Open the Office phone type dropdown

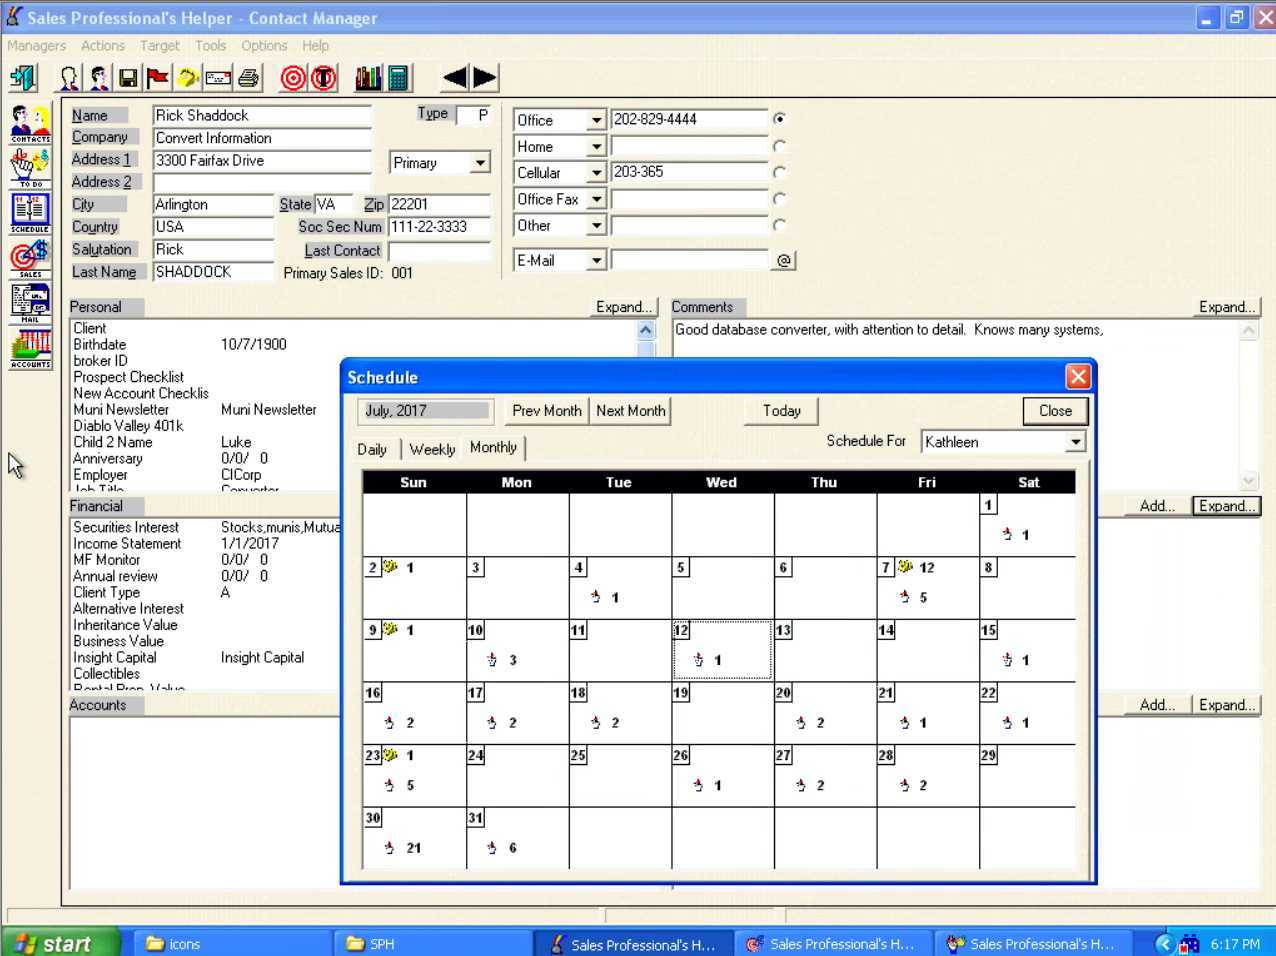pos(596,120)
